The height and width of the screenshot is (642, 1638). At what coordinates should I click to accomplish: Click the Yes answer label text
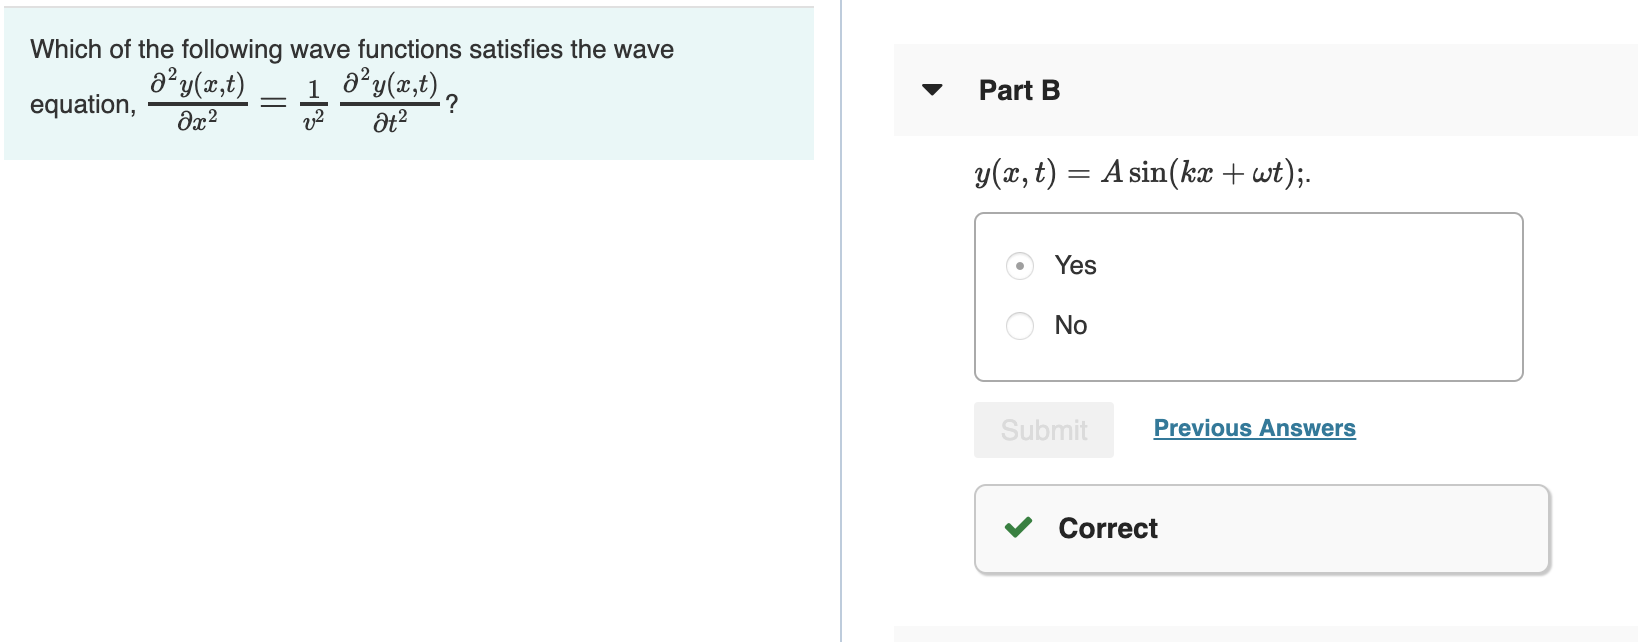click(1075, 265)
